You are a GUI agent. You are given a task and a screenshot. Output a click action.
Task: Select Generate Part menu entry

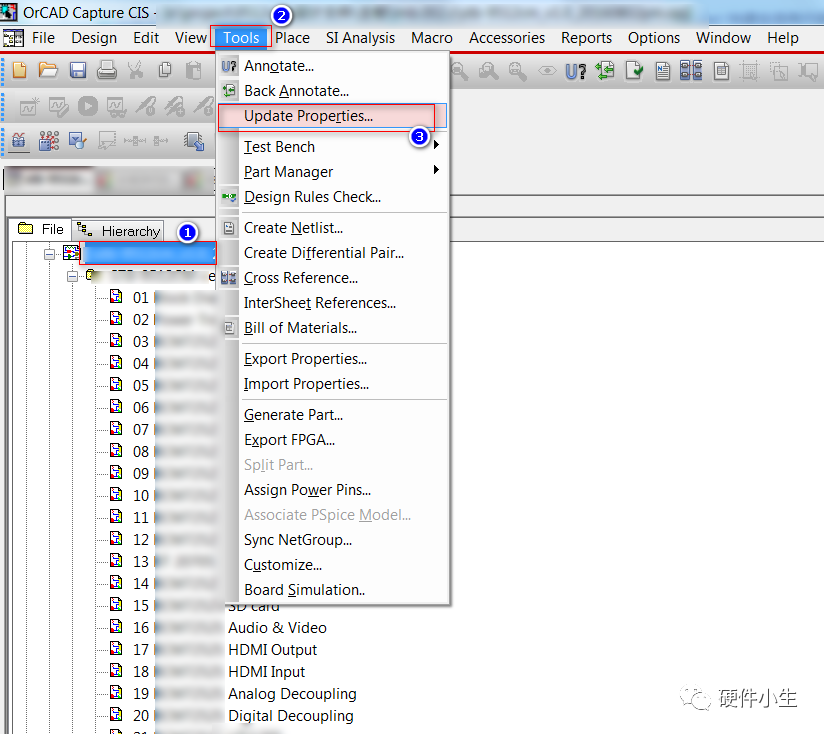(x=333, y=415)
